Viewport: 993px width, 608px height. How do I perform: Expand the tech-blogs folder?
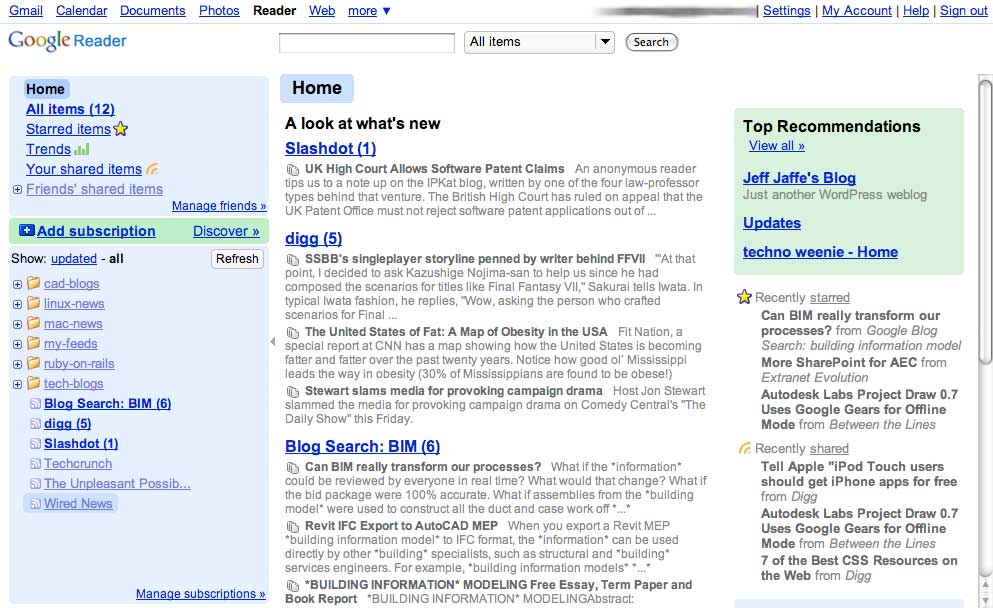click(x=17, y=384)
